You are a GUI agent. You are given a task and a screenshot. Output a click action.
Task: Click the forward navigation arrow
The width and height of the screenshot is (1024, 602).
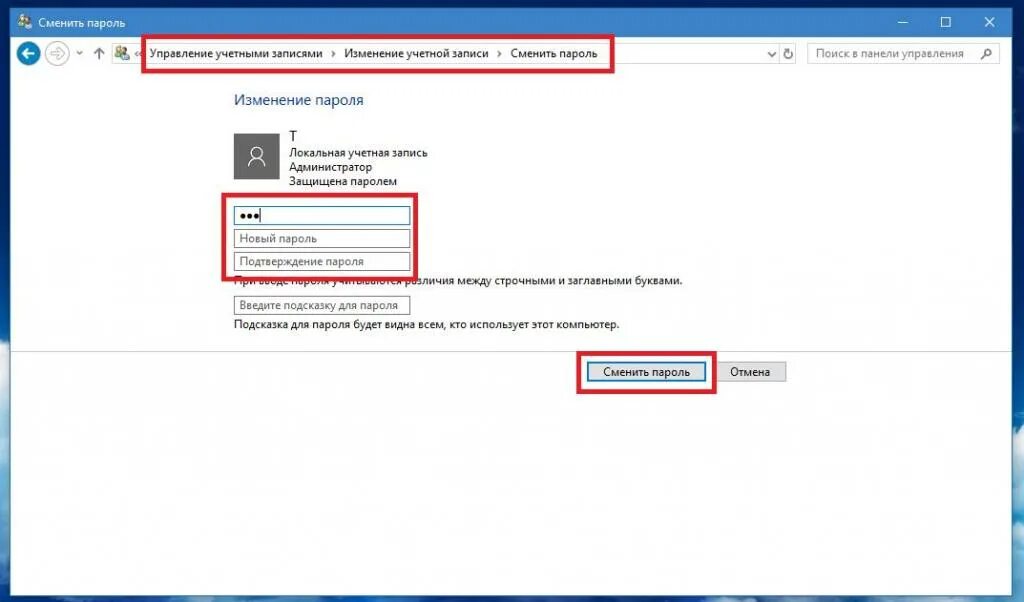pos(57,54)
